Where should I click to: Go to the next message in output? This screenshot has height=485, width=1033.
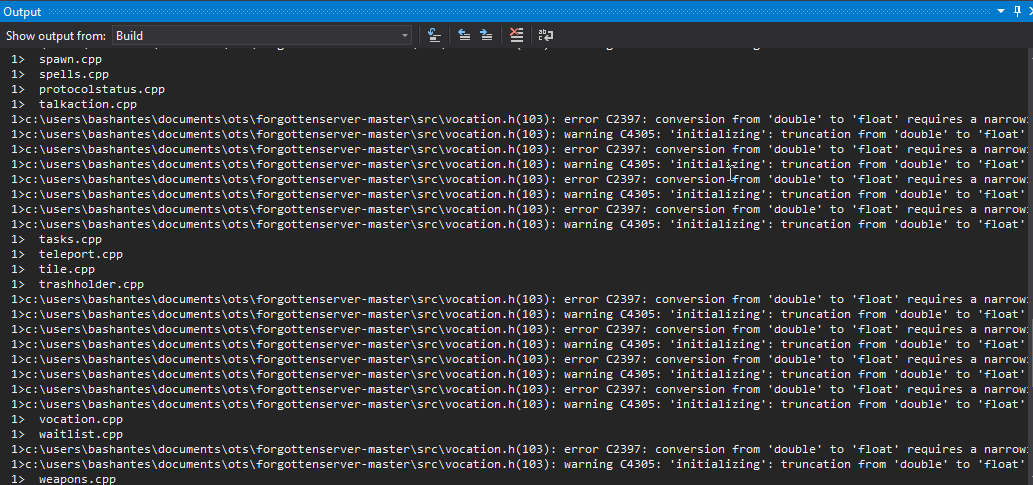point(486,36)
